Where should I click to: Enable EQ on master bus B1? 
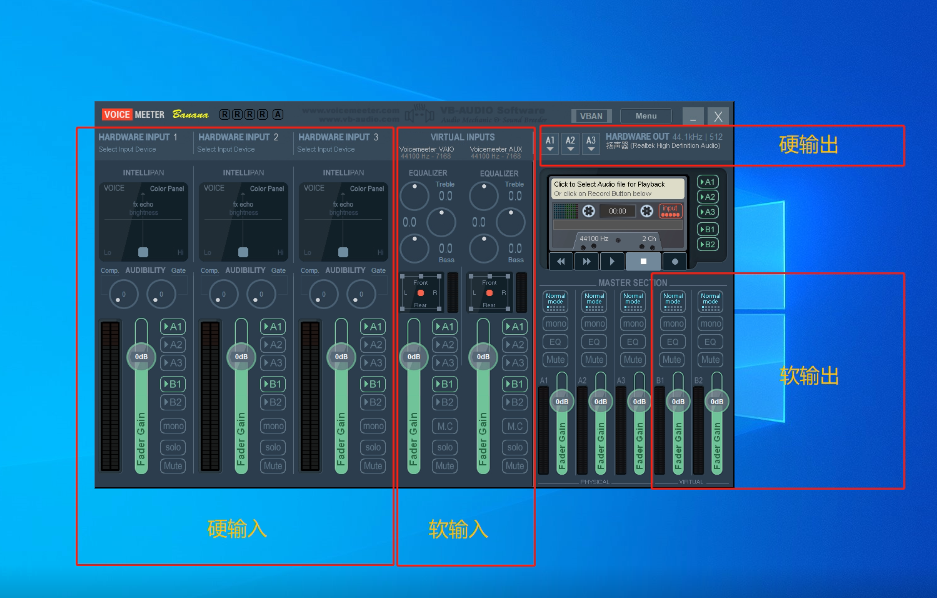(x=673, y=342)
